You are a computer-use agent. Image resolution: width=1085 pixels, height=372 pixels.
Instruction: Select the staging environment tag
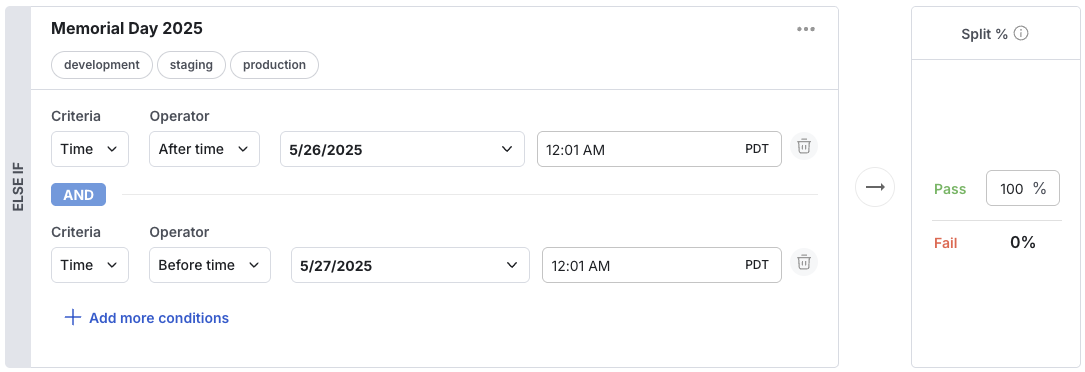(x=191, y=65)
